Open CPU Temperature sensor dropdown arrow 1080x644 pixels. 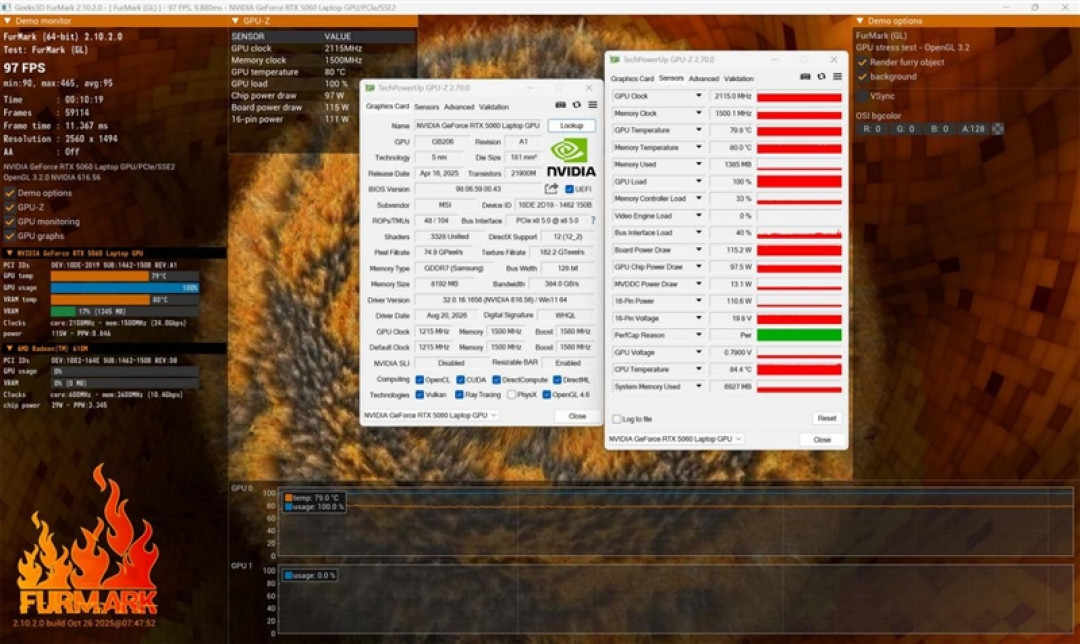pyautogui.click(x=698, y=369)
